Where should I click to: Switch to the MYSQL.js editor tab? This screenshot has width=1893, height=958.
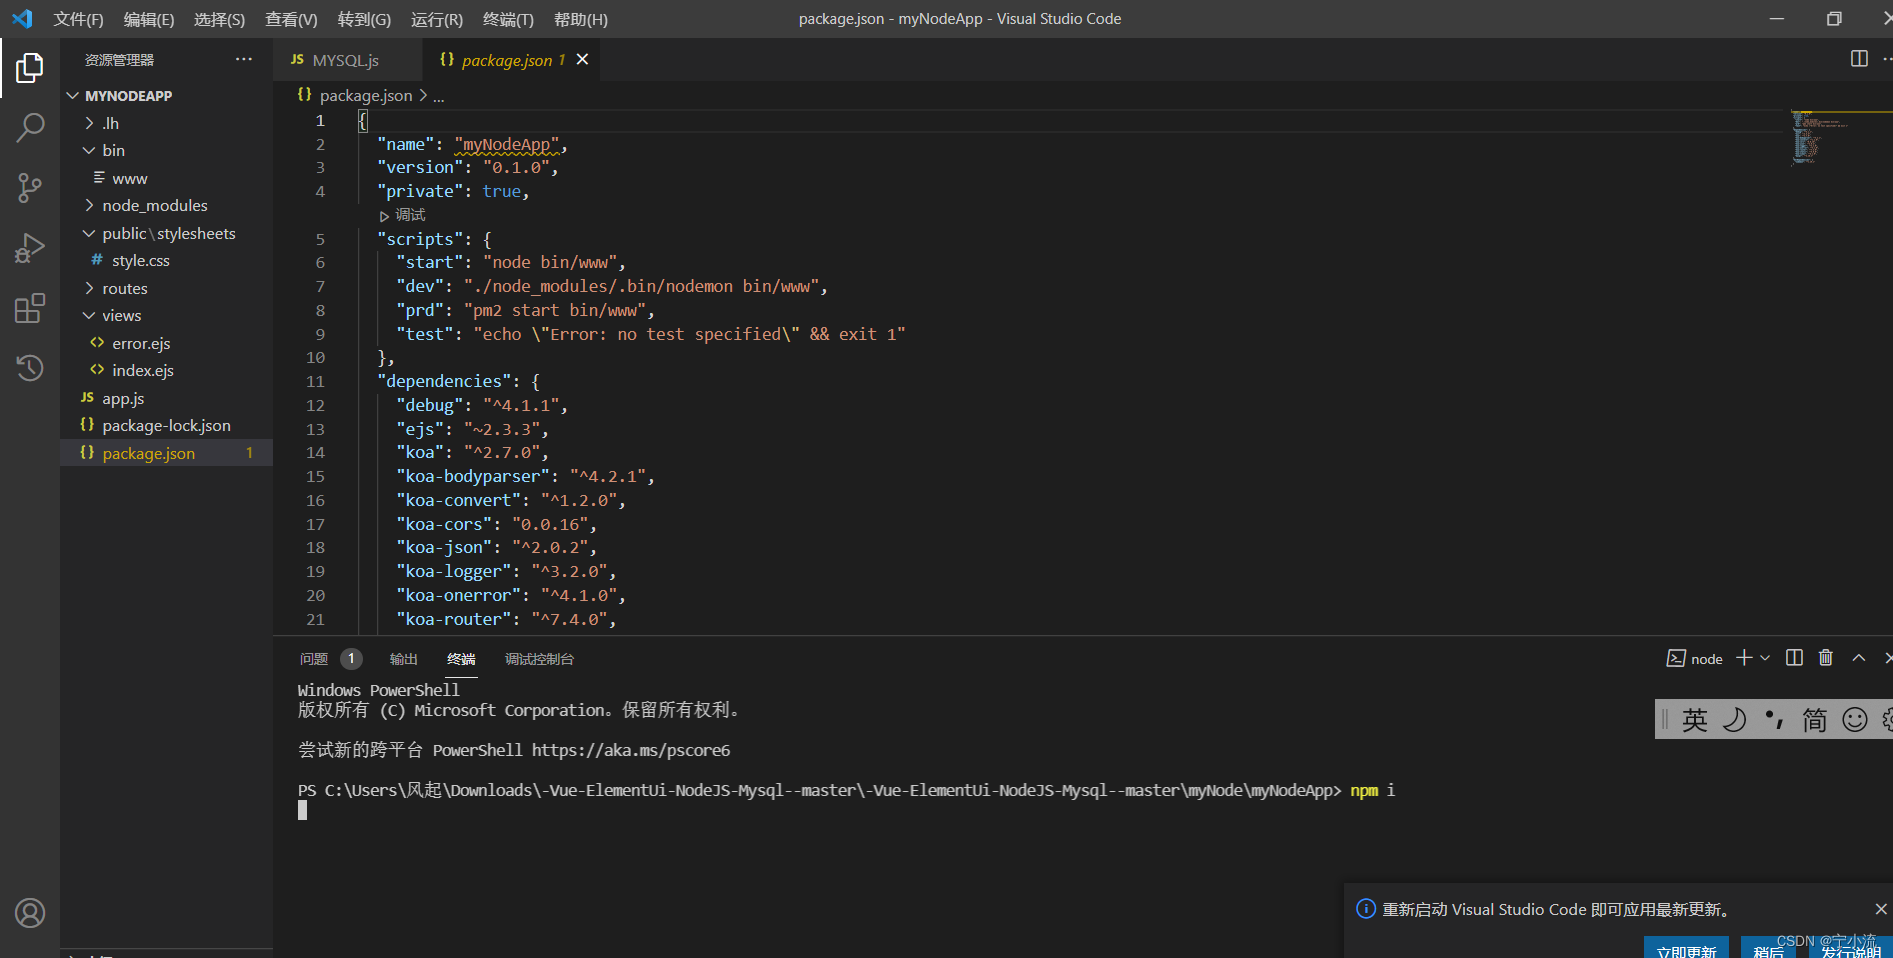(345, 60)
